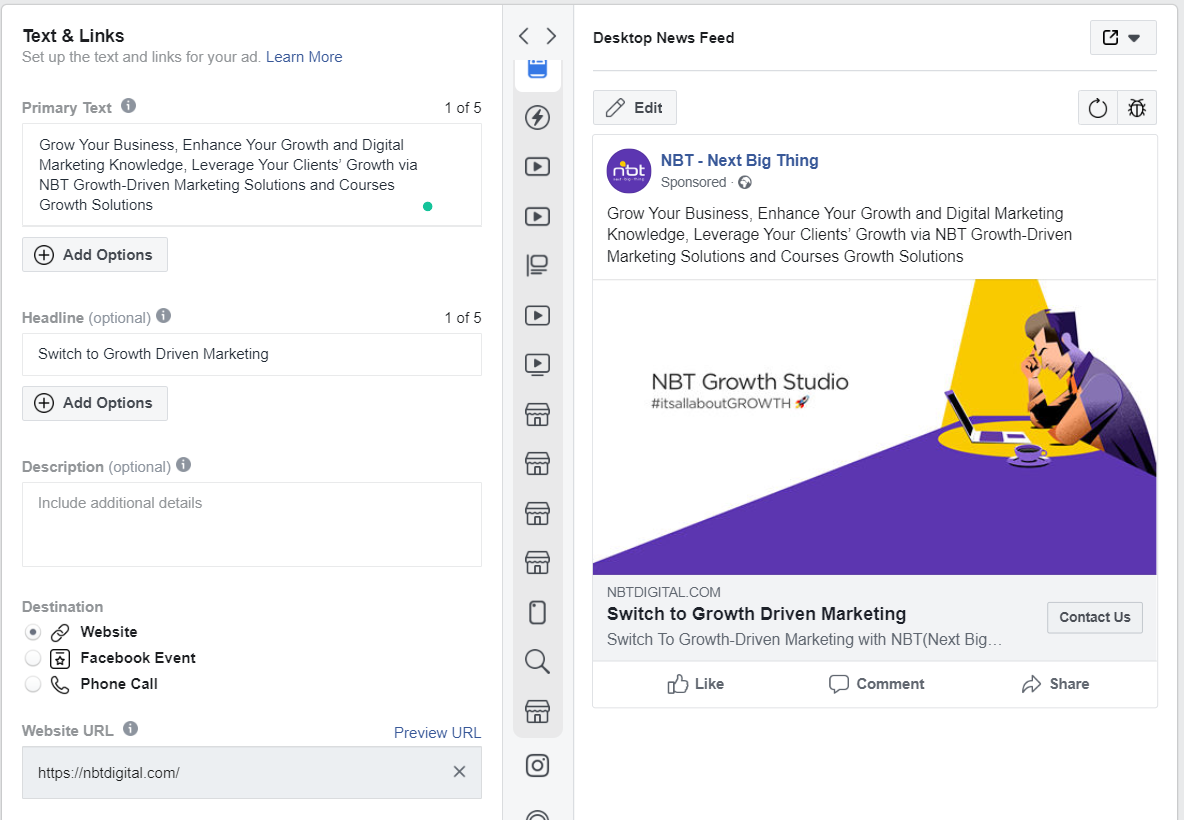
Task: Select the highlighted blue News Feed placement icon
Action: point(538,69)
